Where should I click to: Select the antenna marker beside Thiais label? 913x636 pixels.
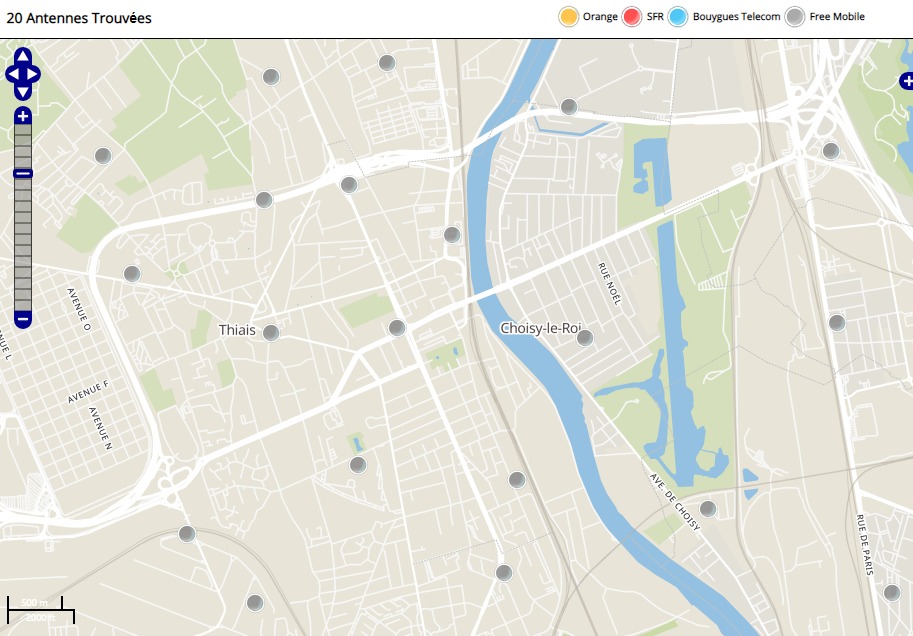point(270,332)
